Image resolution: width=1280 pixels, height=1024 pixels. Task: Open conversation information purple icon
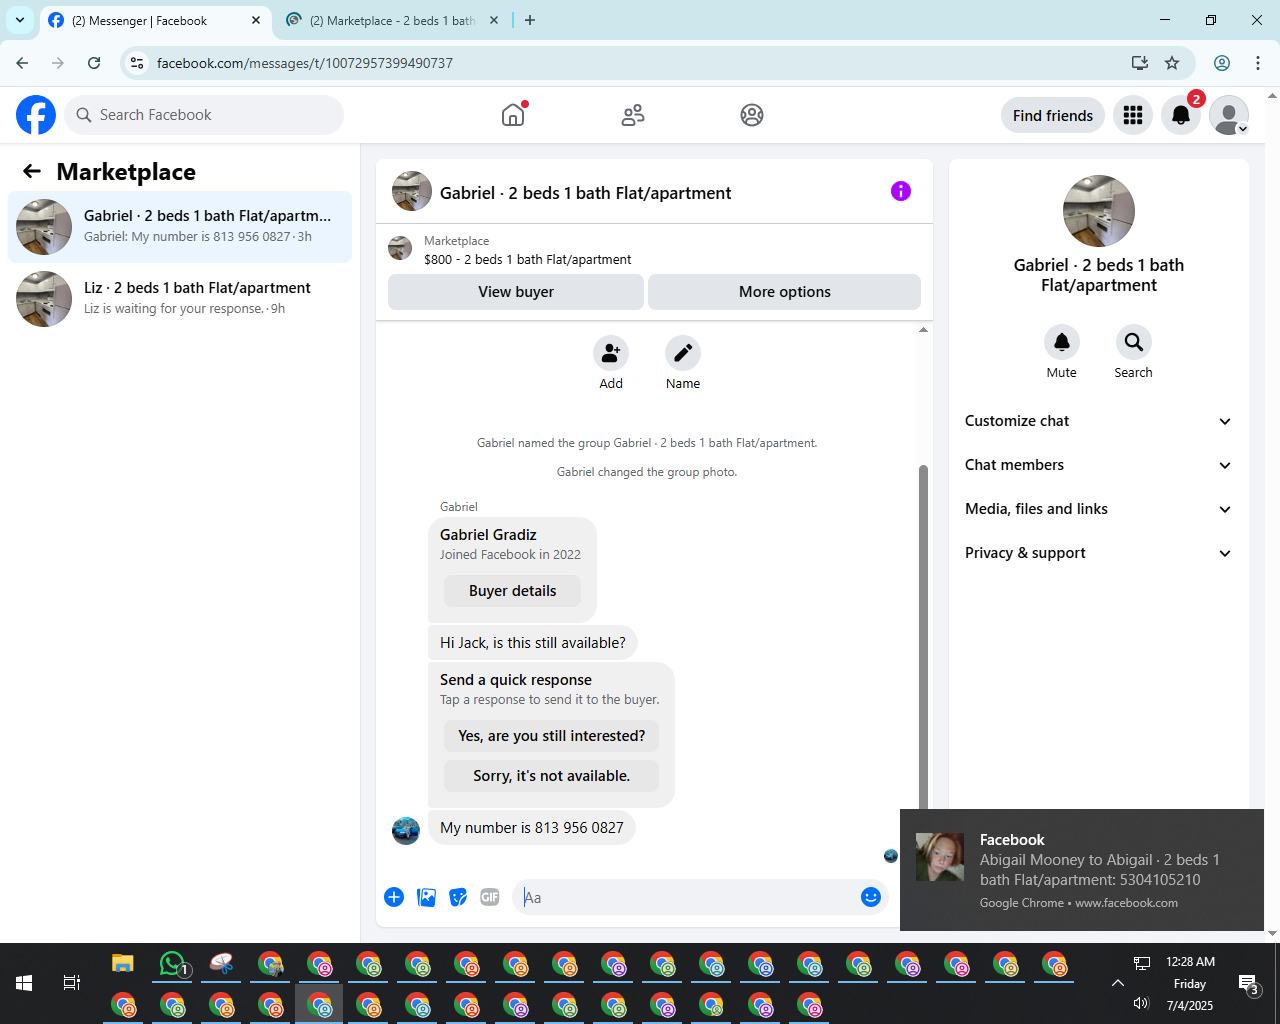901,191
